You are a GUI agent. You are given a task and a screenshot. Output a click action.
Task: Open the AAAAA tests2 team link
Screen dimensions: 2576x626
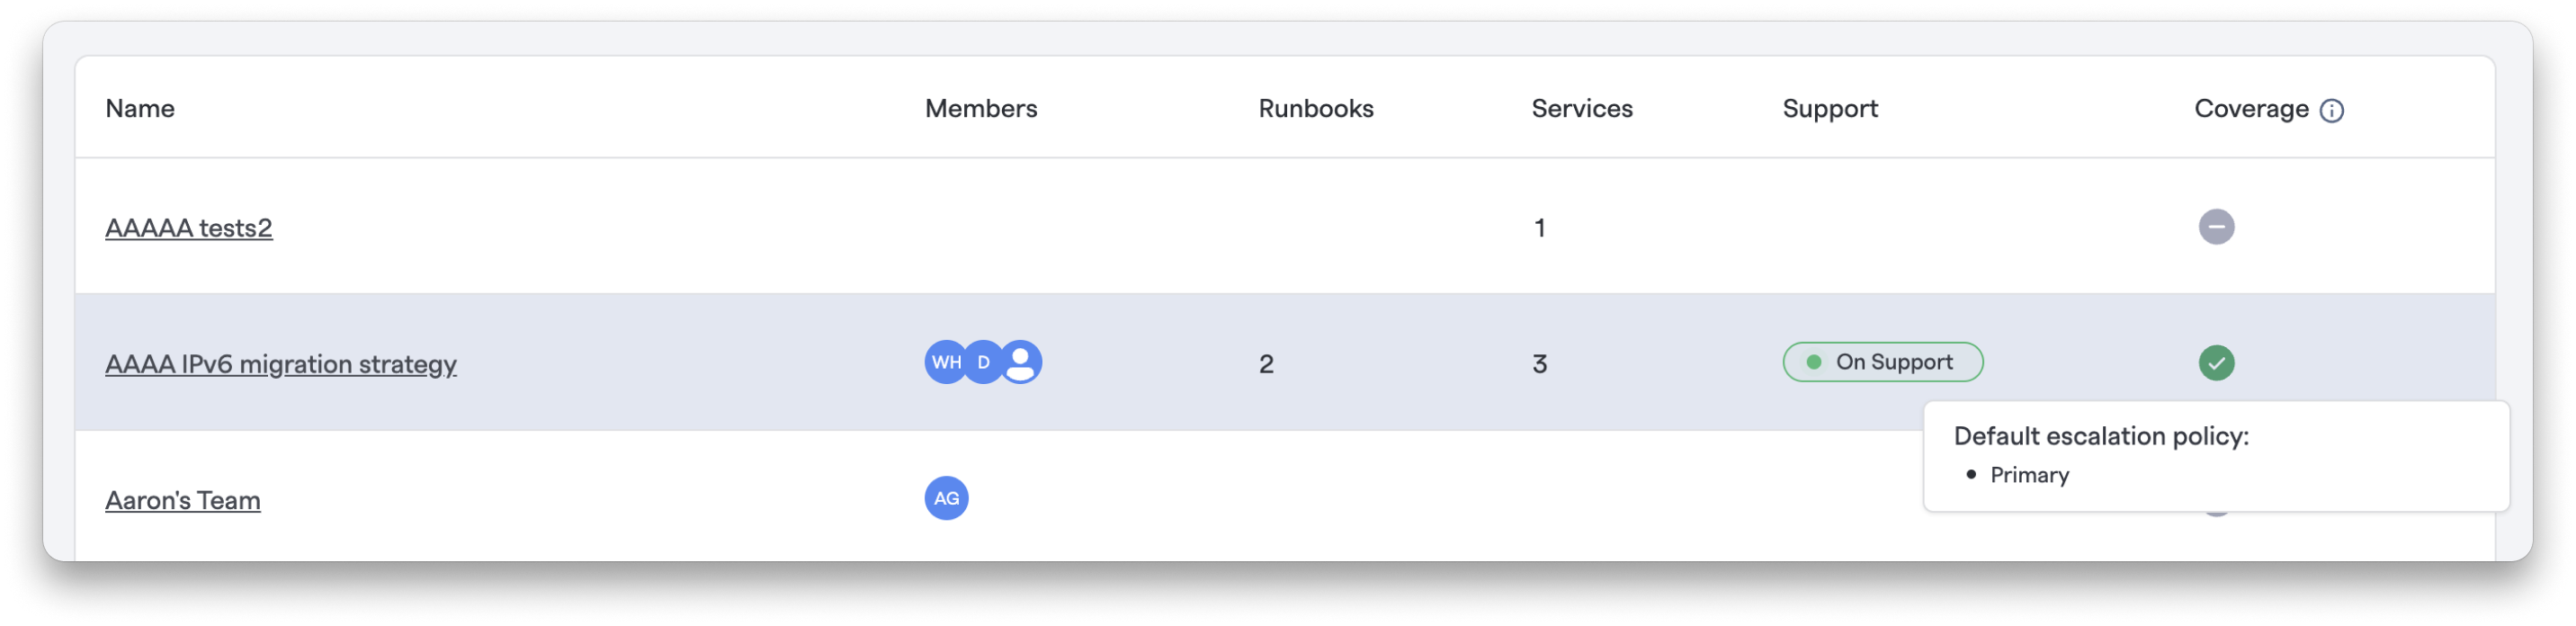(x=189, y=228)
